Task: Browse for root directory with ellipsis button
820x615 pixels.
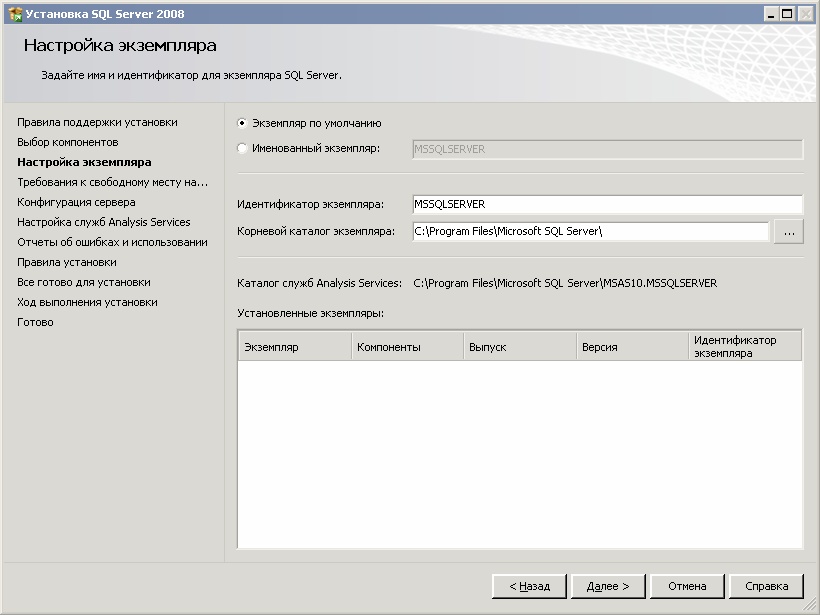Action: [789, 231]
